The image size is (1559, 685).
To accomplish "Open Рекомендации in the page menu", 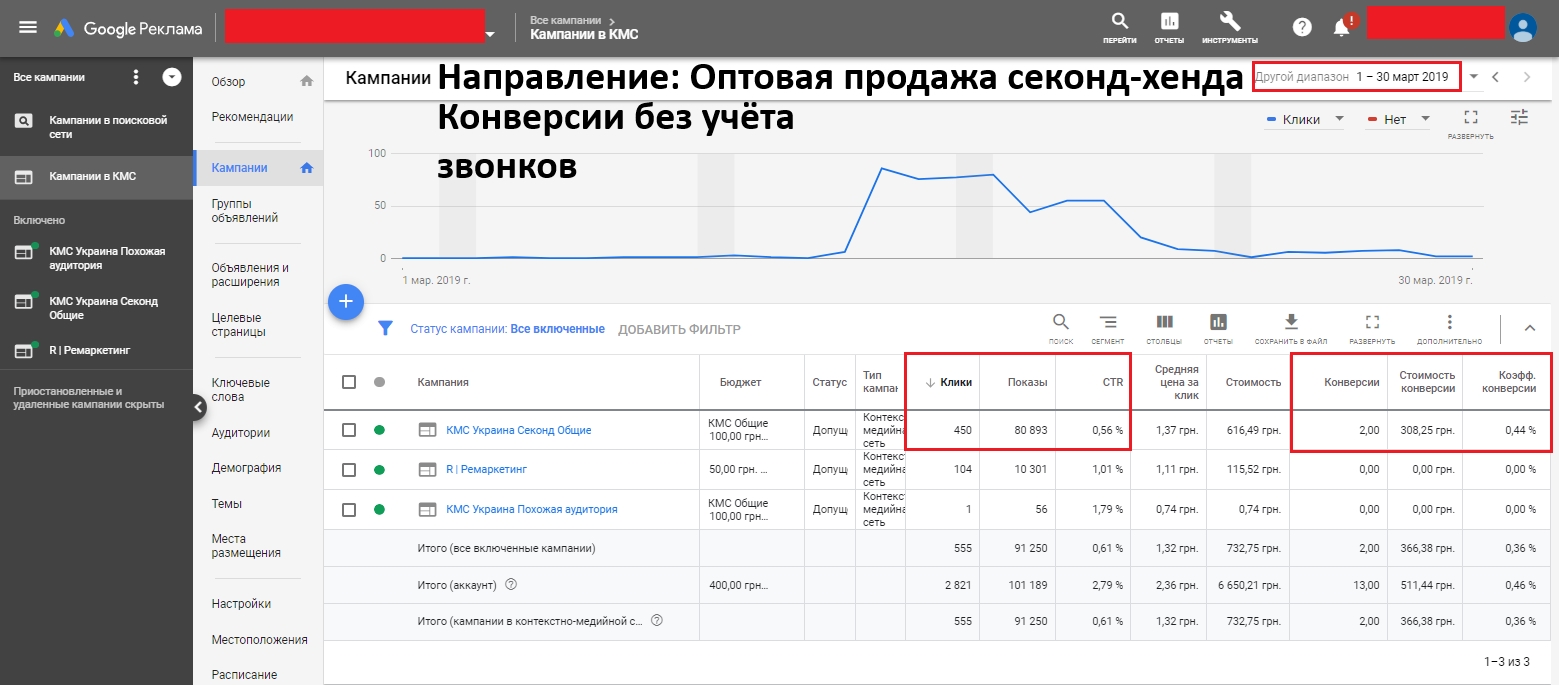I will 253,117.
